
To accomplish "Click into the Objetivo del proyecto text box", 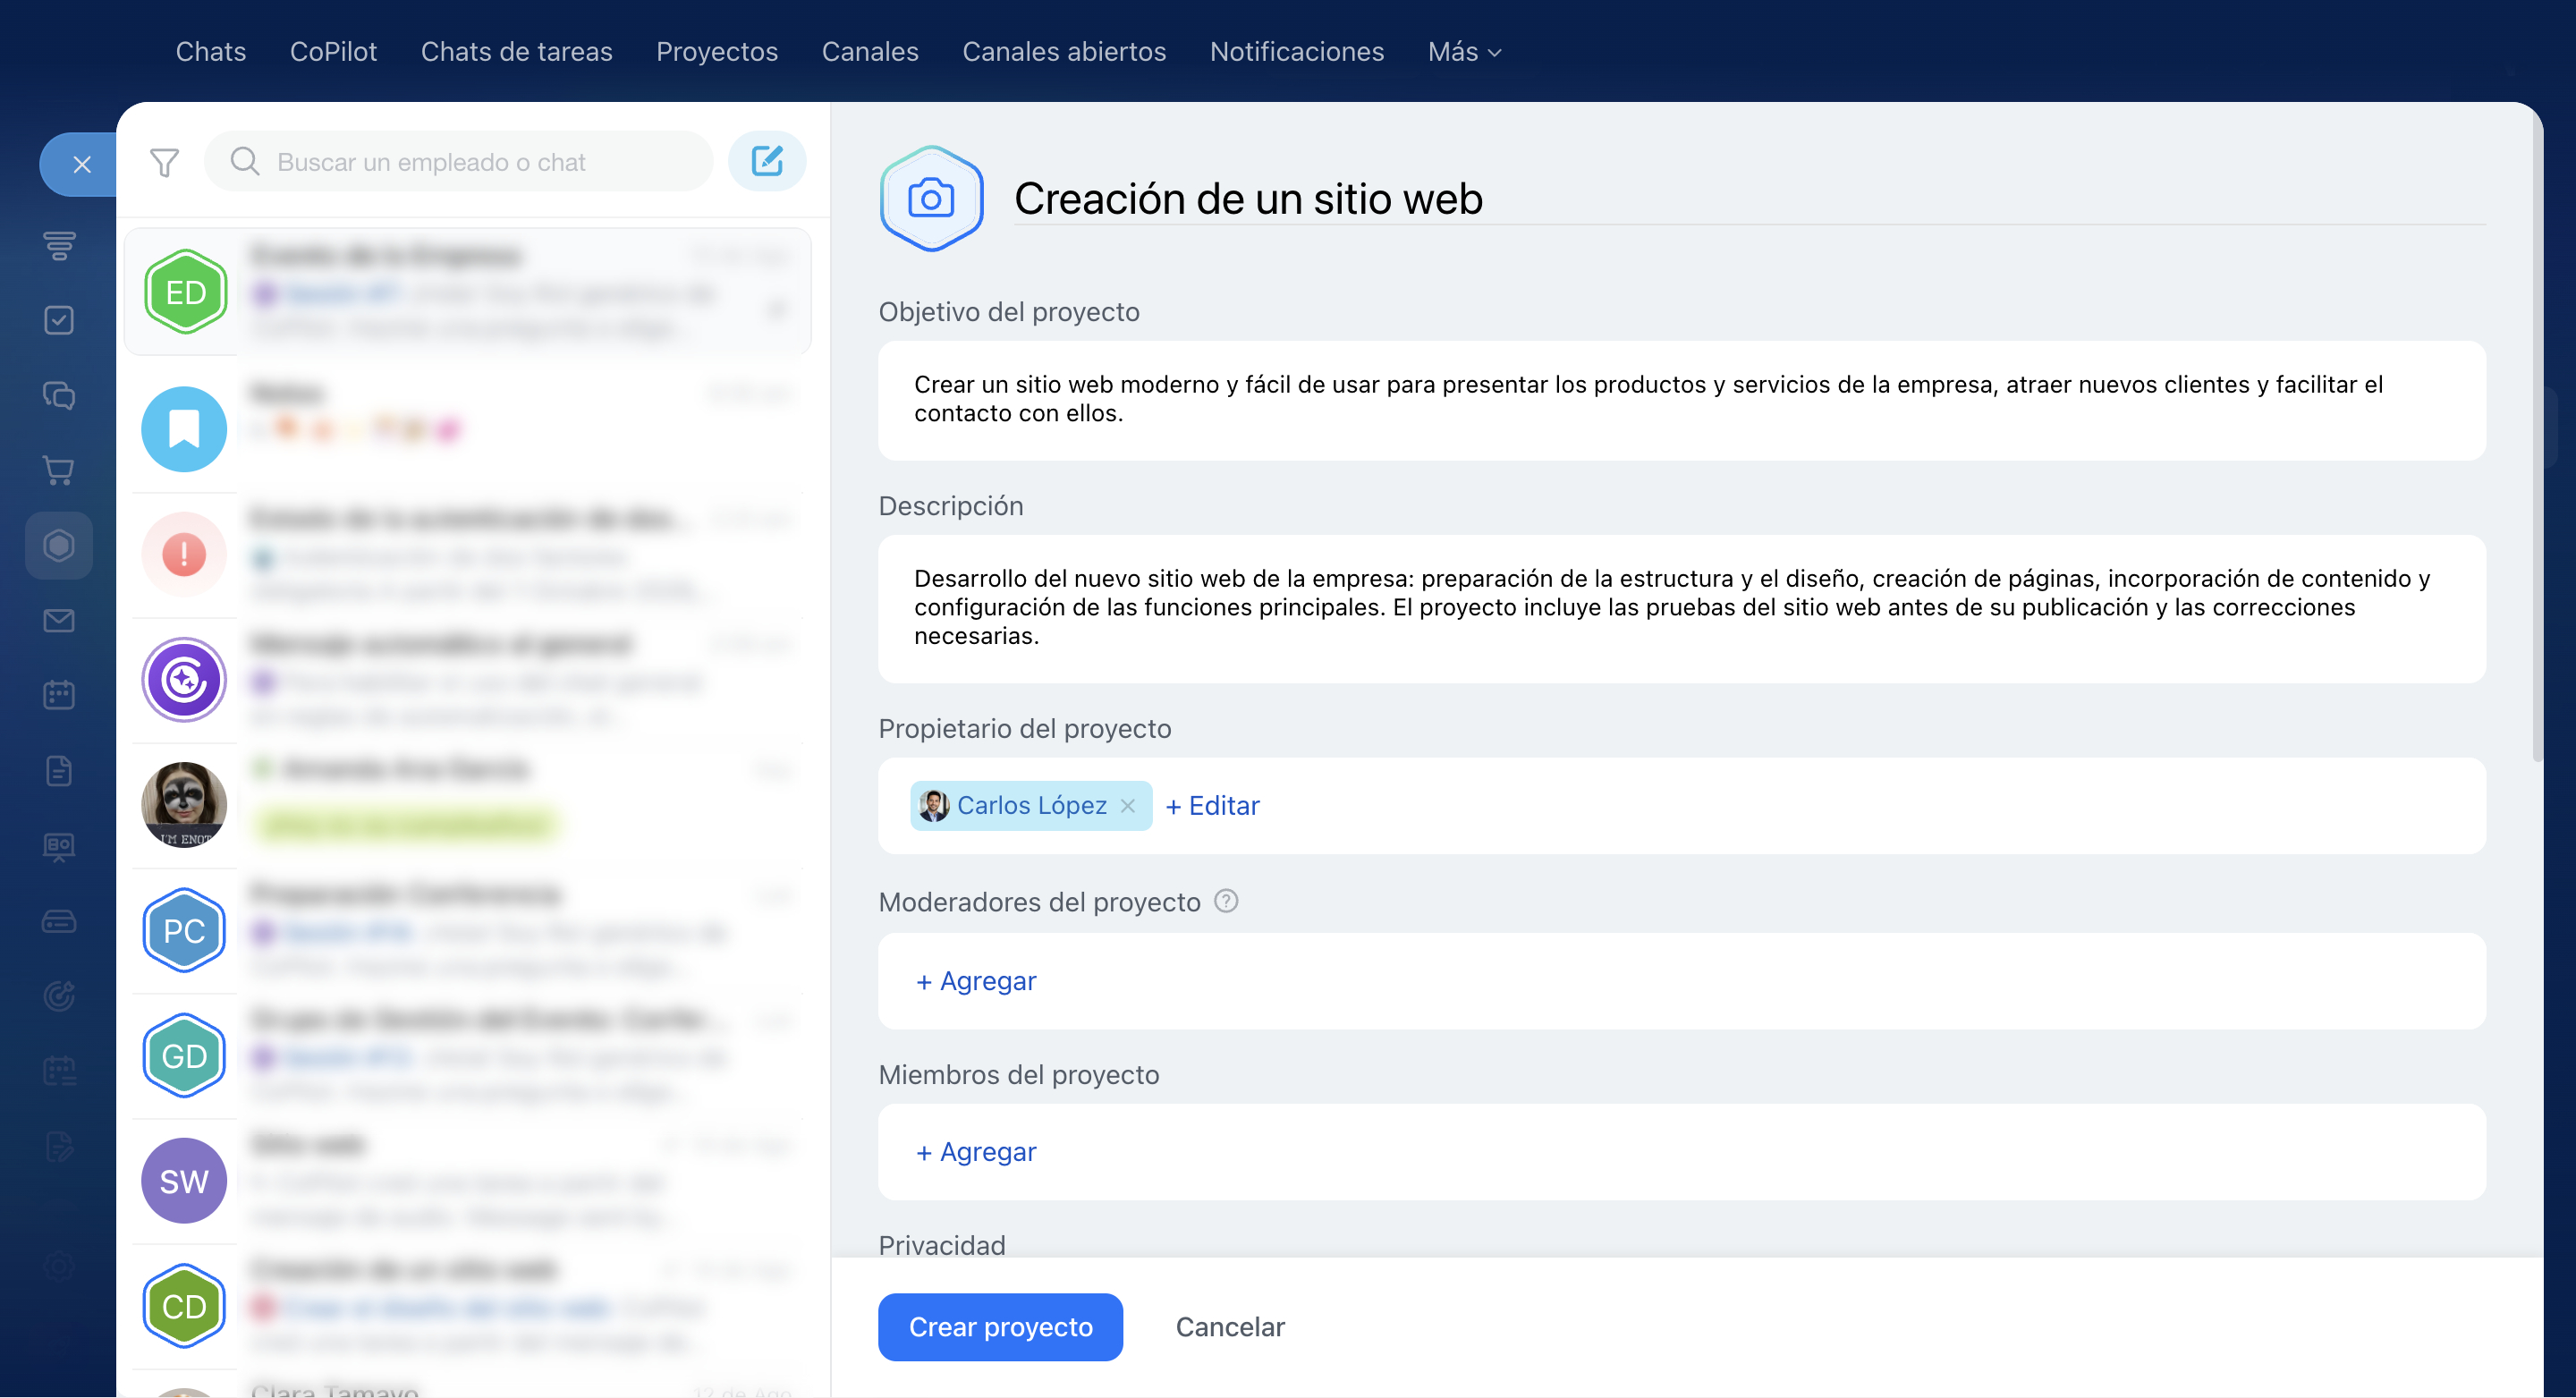I will pyautogui.click(x=1682, y=400).
